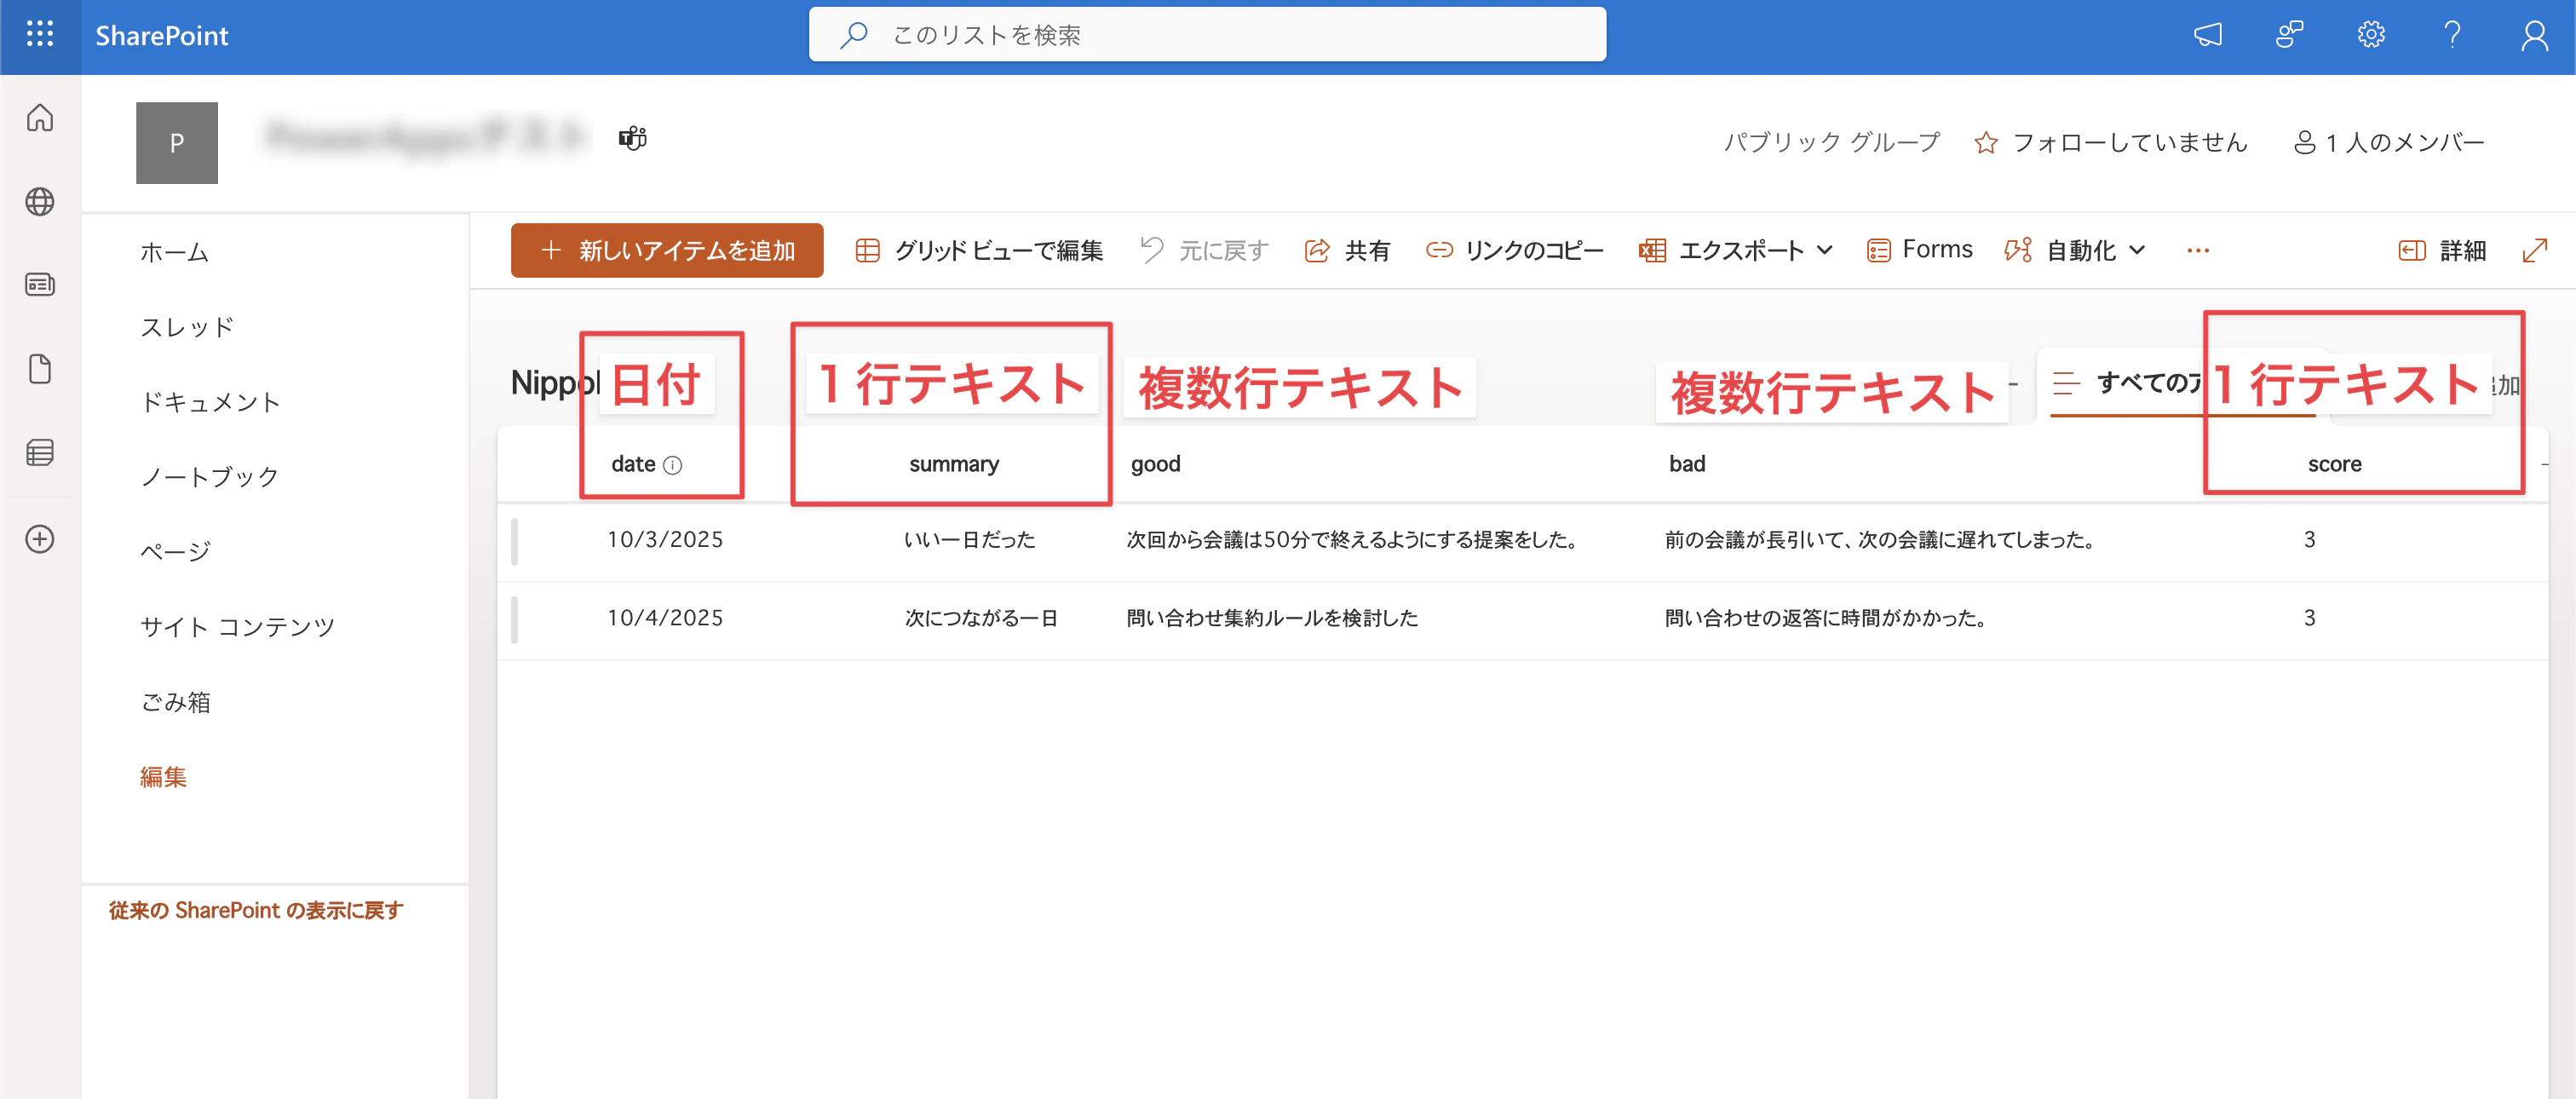
Task: Click 新しいアイテムを追加 button
Action: (x=667, y=250)
